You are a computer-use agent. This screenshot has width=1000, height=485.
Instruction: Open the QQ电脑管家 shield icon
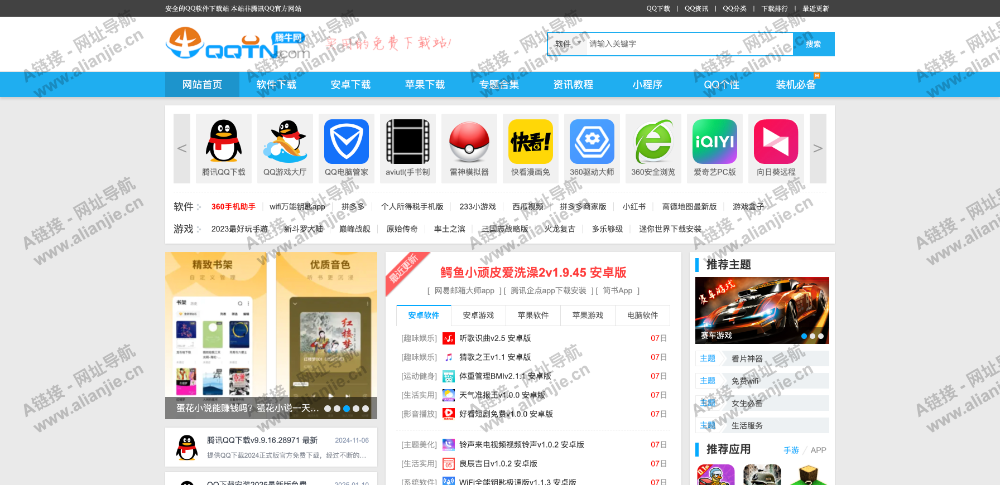click(346, 141)
